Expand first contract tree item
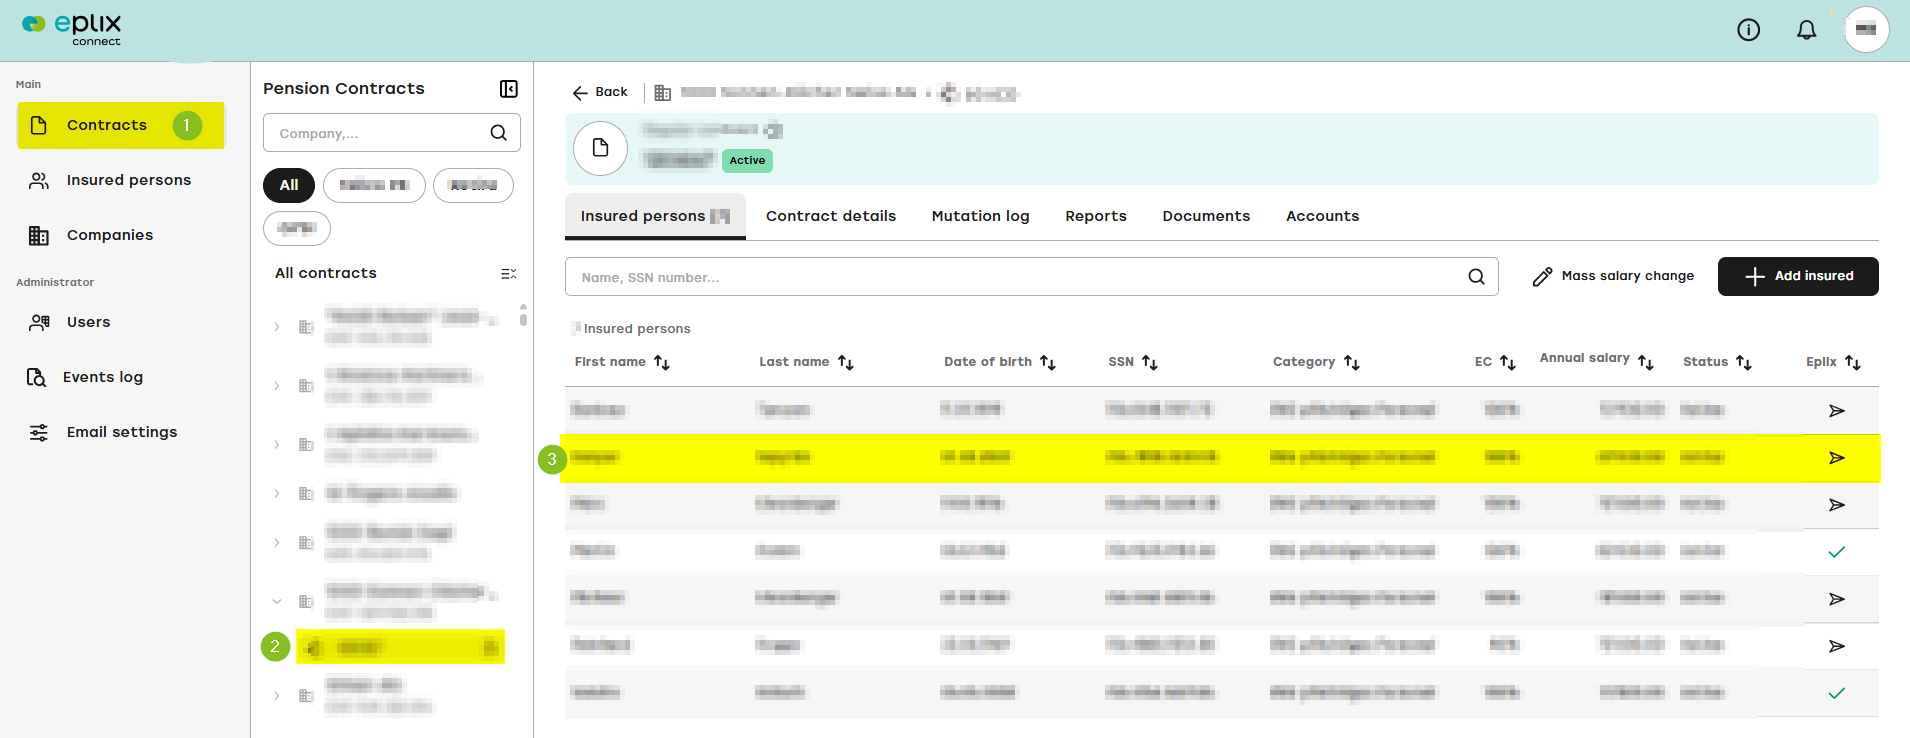This screenshot has width=1910, height=738. point(277,327)
